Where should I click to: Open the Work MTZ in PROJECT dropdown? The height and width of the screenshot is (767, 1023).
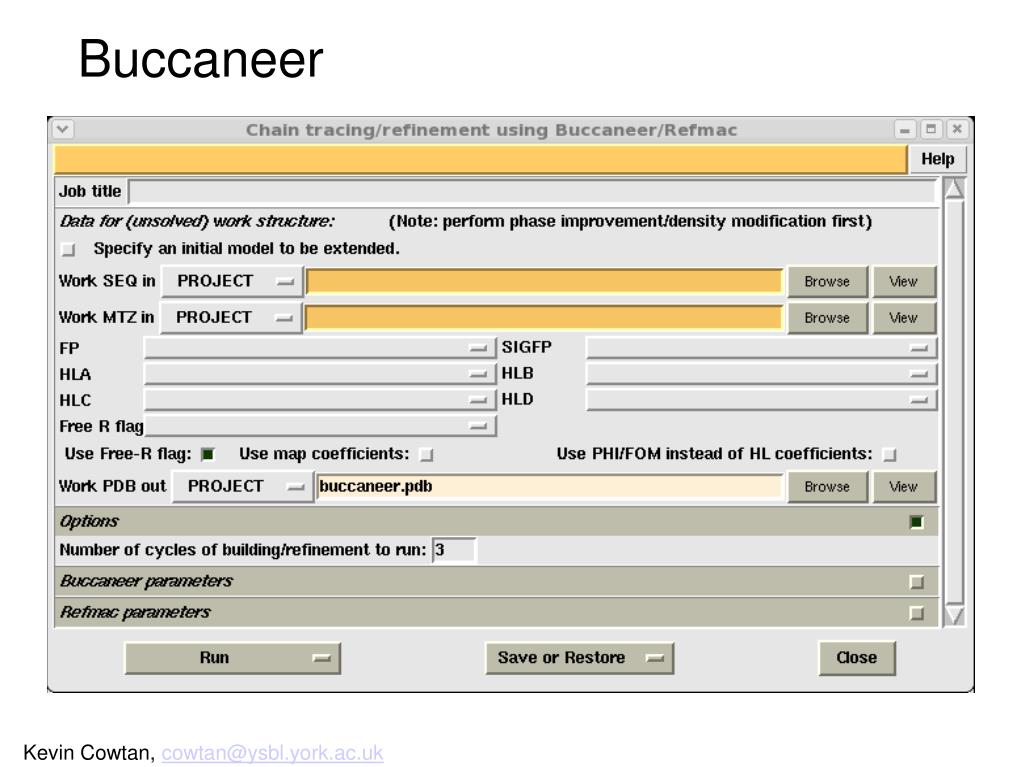coord(232,318)
